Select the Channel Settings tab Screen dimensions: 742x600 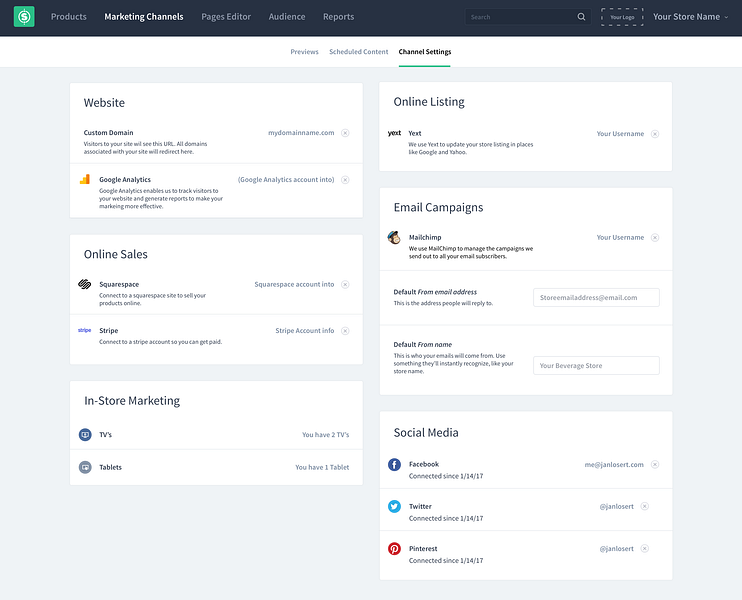425,52
